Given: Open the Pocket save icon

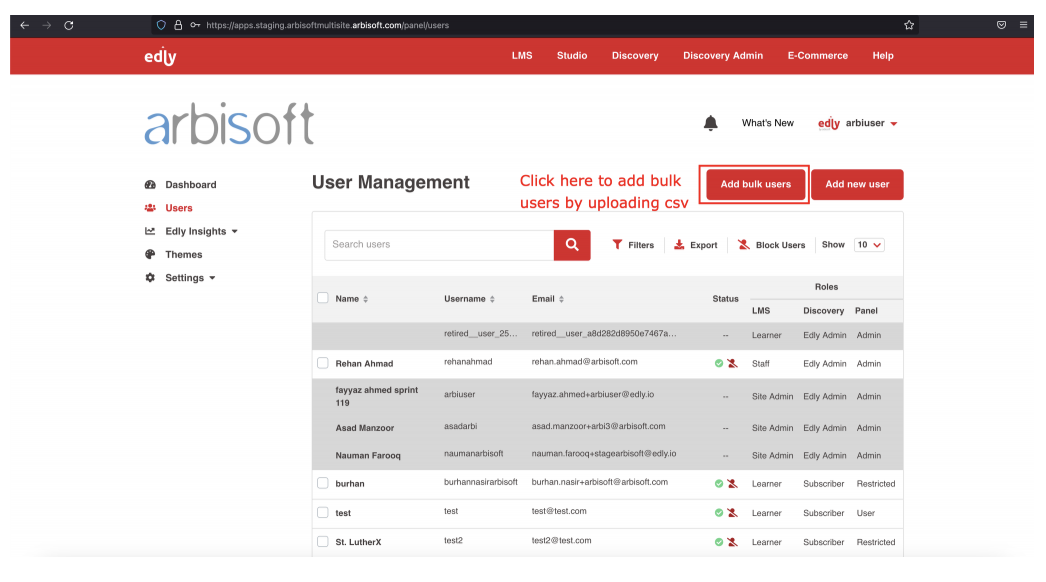Looking at the screenshot, I should coord(1001,25).
